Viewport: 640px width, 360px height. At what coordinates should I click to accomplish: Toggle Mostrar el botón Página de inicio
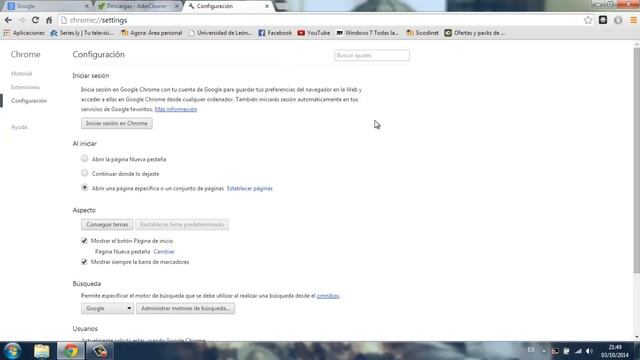point(84,241)
